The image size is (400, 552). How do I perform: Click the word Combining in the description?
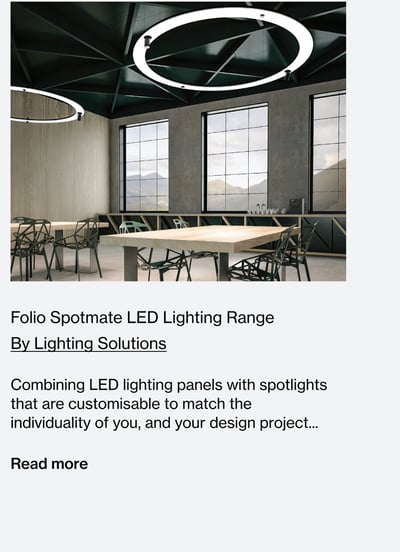coord(48,385)
